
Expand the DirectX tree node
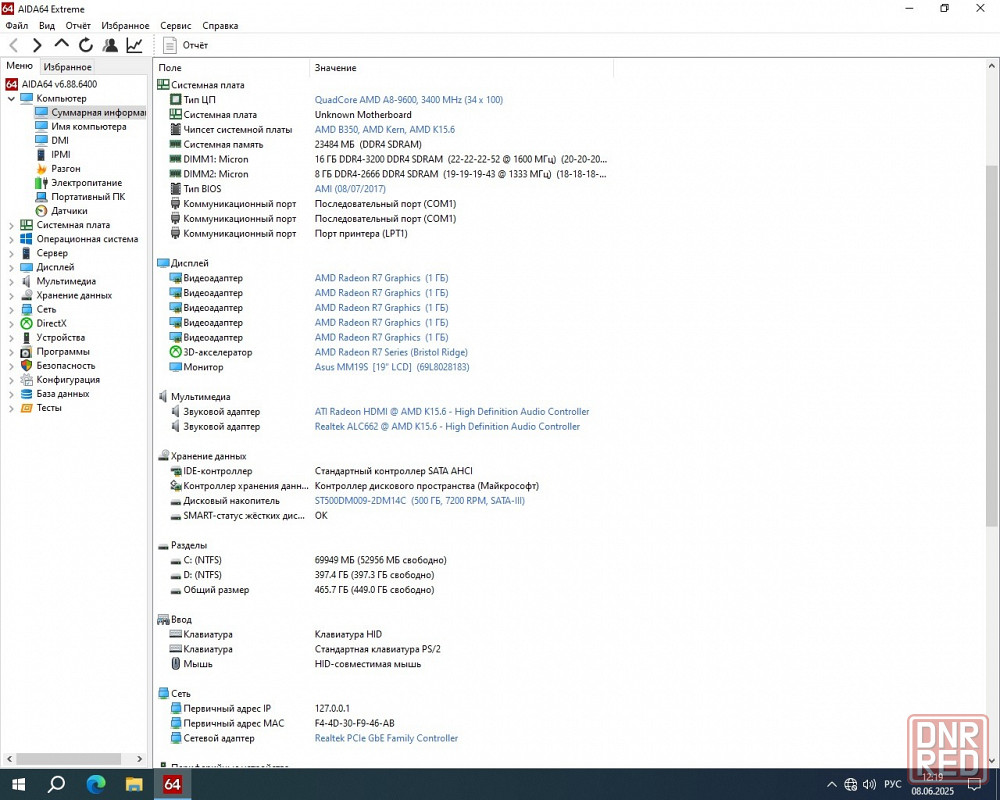pyautogui.click(x=11, y=323)
